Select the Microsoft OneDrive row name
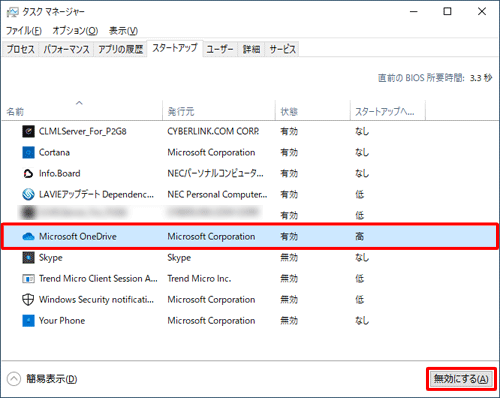500x398 pixels. click(78, 236)
